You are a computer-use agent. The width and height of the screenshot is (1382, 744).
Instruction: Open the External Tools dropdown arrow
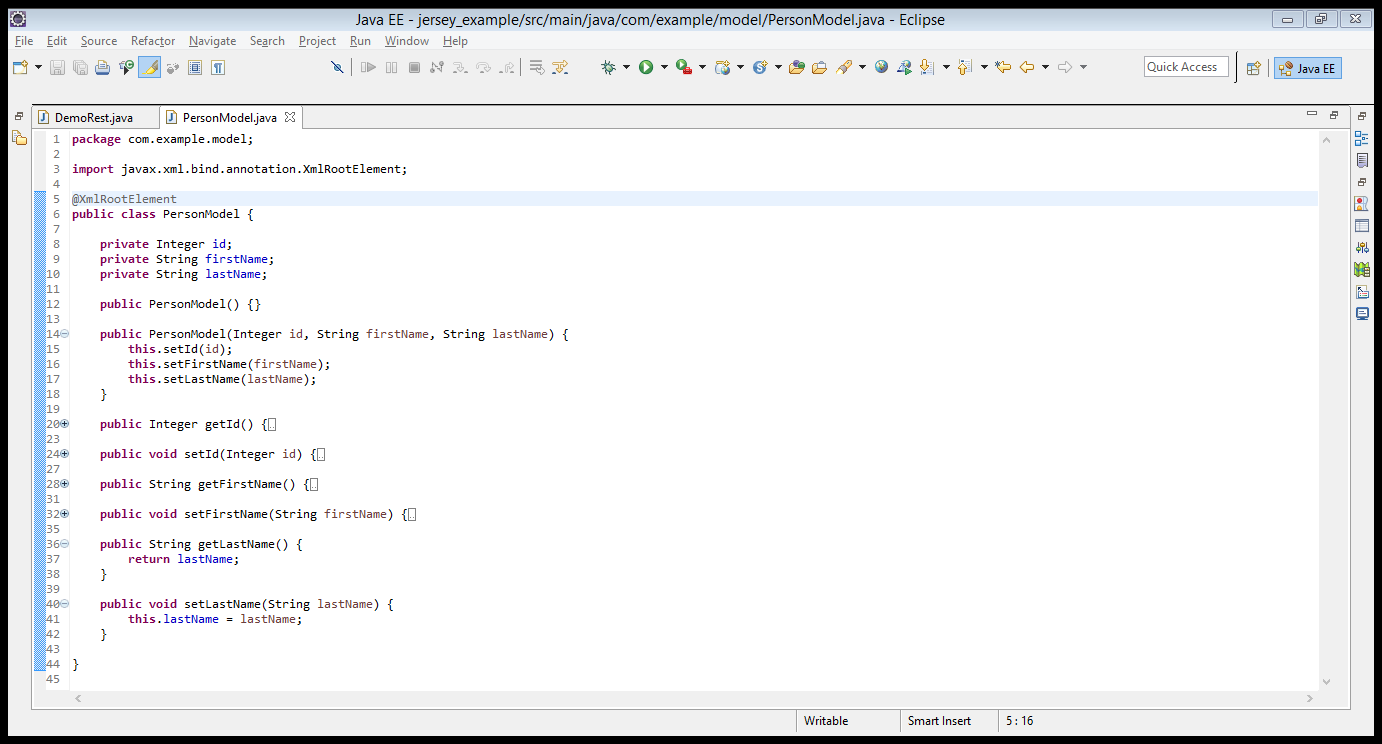[702, 67]
